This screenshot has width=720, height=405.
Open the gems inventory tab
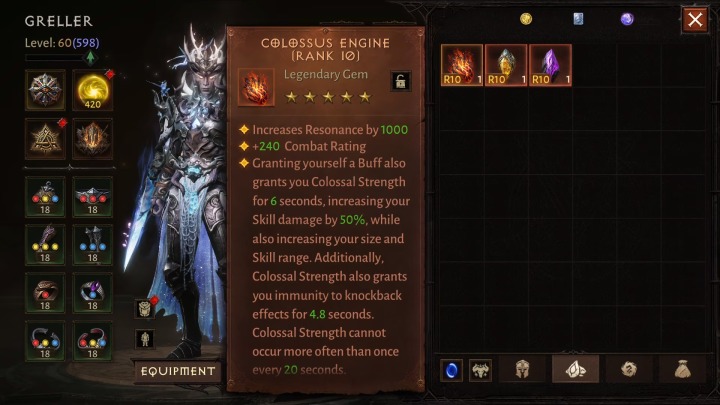pyautogui.click(x=575, y=369)
